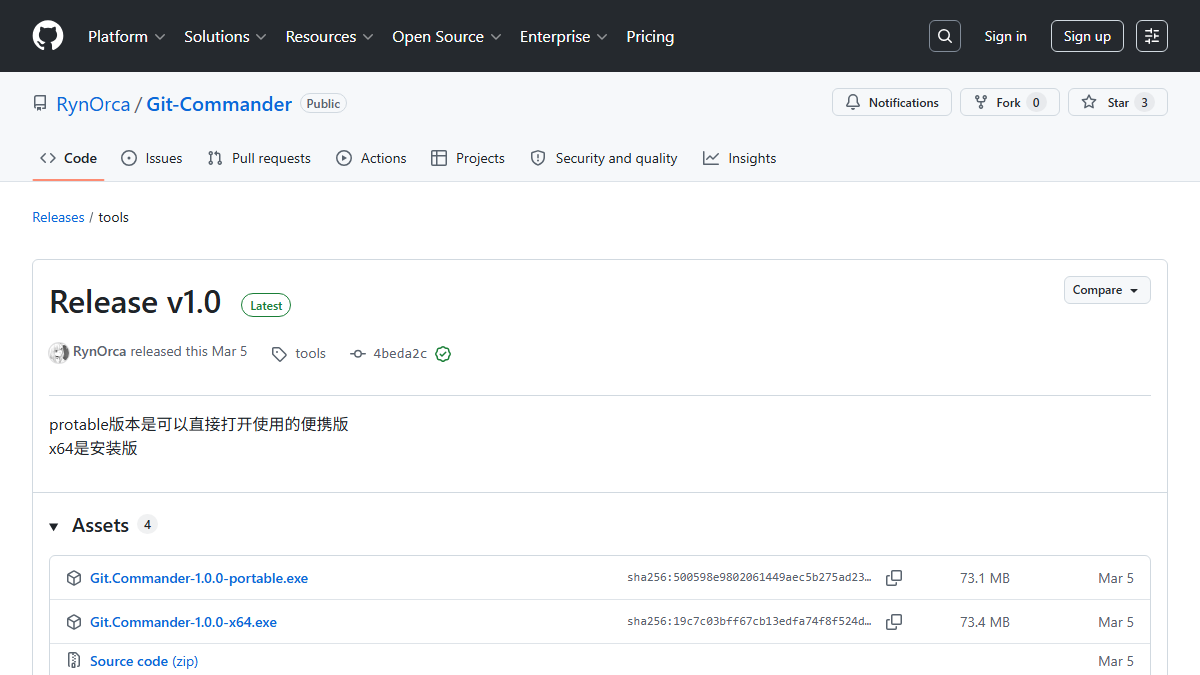This screenshot has height=675, width=1200.
Task: Click the tag icon beside tools
Action: 279,354
